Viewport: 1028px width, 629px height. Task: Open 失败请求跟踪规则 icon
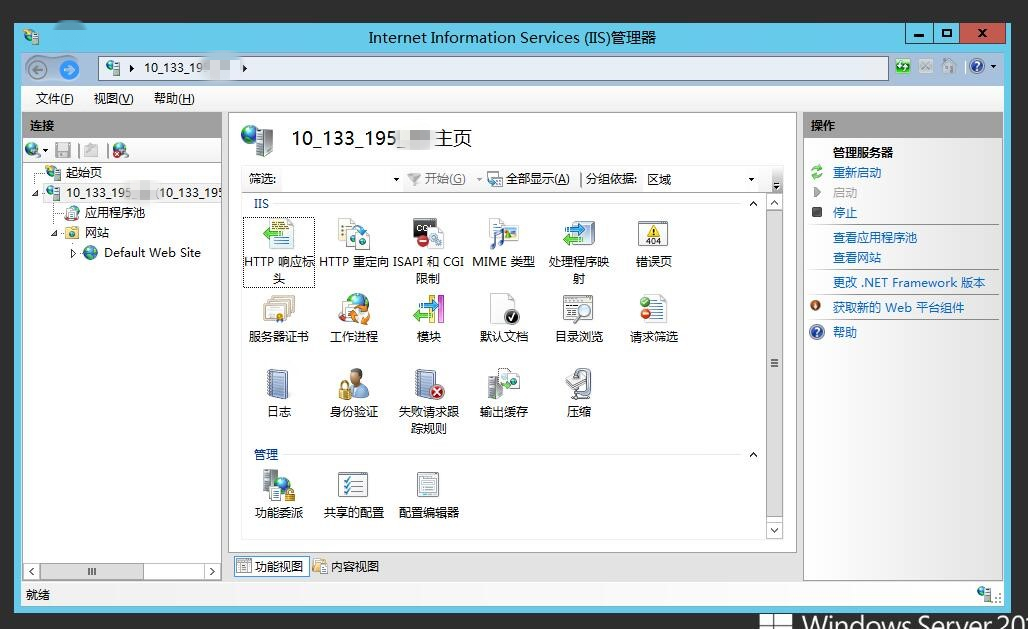pyautogui.click(x=428, y=402)
